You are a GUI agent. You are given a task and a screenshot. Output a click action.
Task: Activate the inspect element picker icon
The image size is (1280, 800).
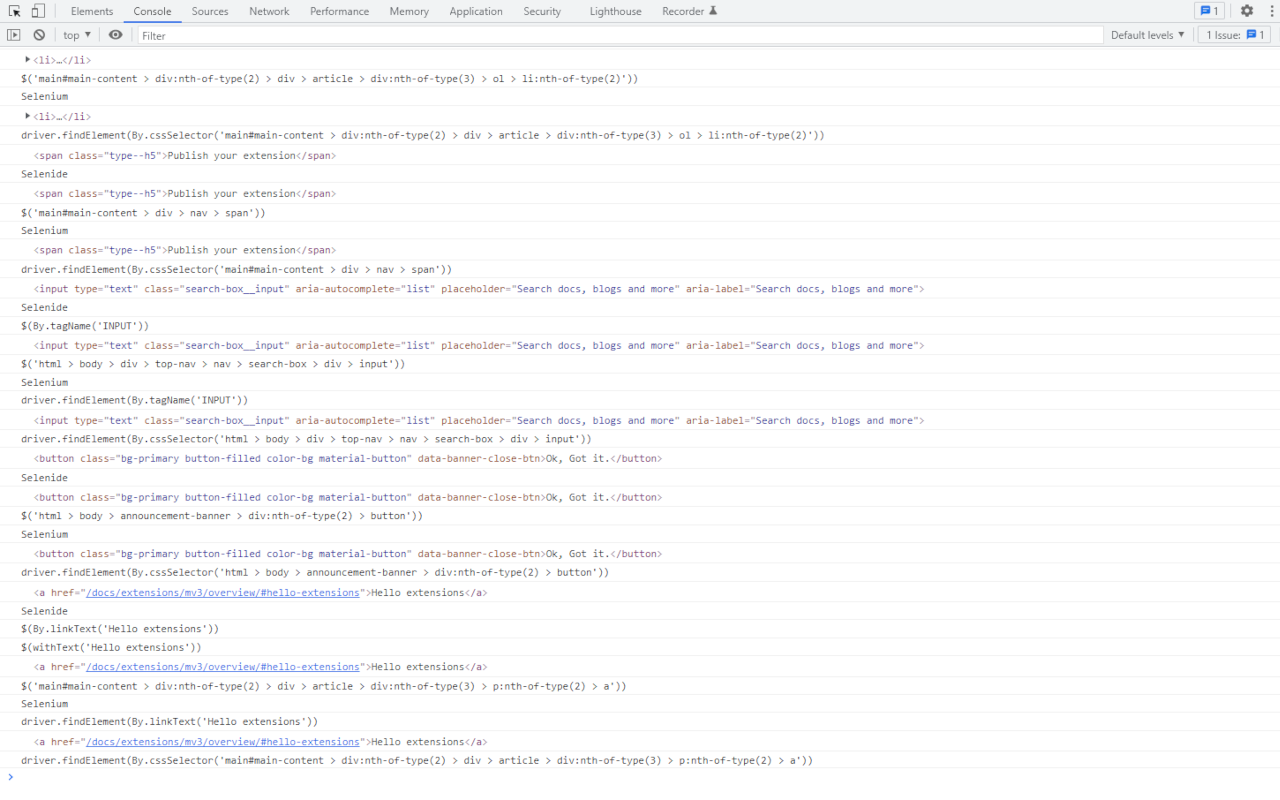click(x=15, y=11)
